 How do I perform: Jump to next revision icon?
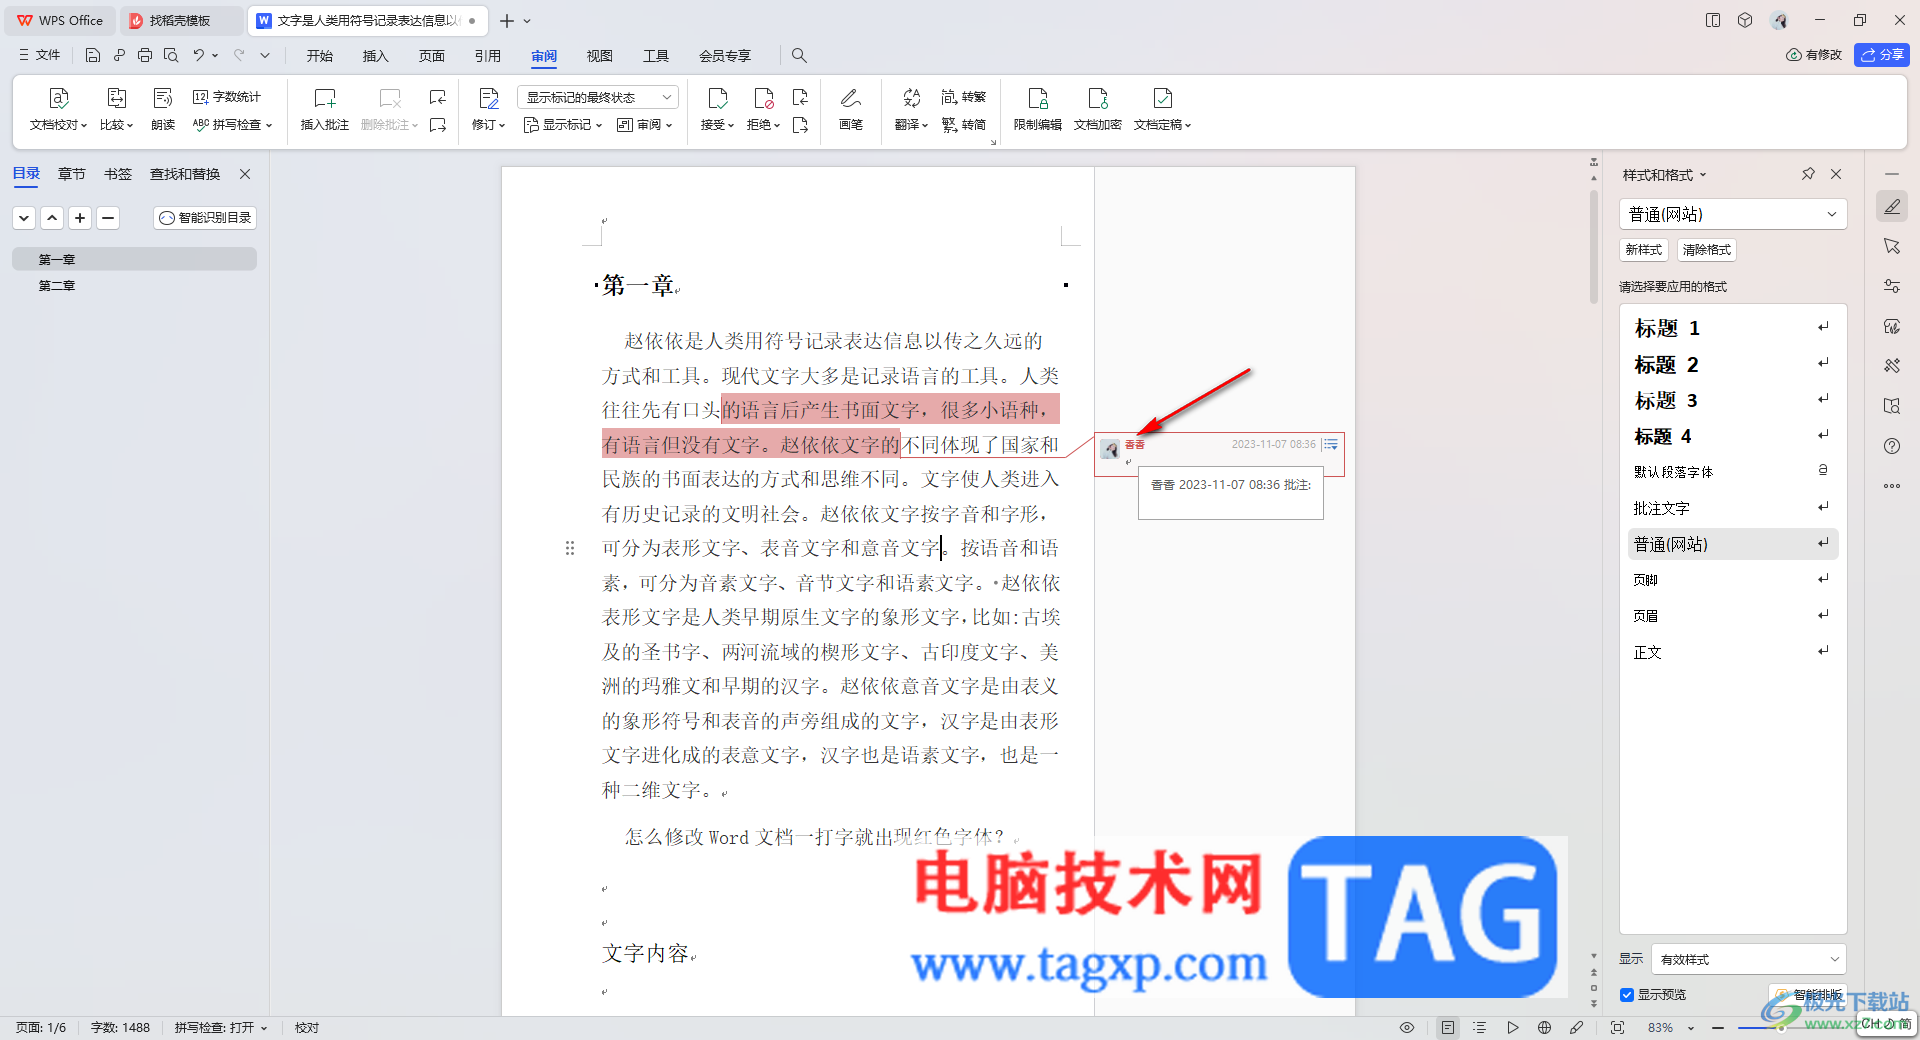pos(800,125)
